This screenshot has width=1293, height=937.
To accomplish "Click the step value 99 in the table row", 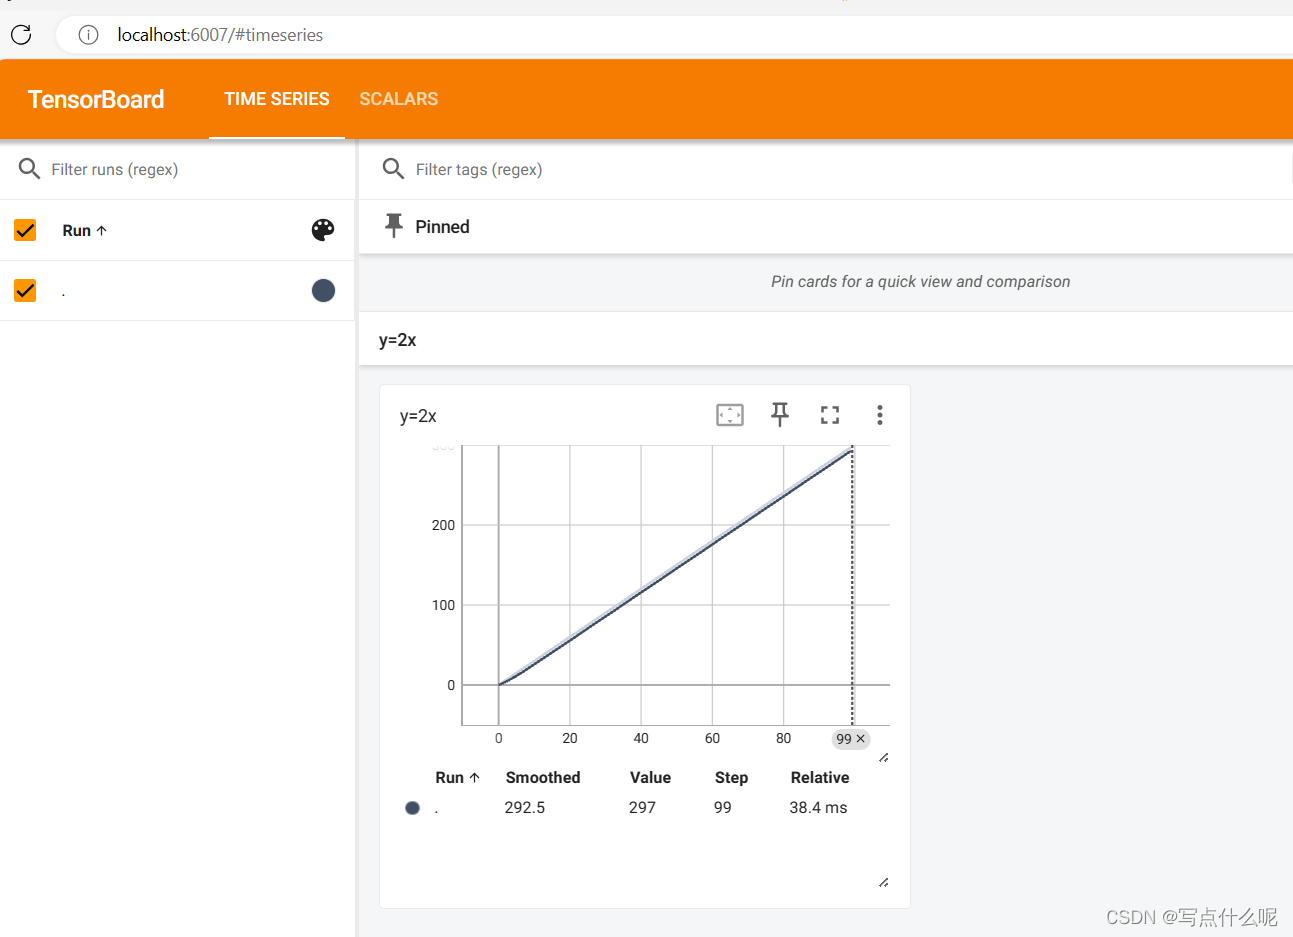I will [723, 807].
